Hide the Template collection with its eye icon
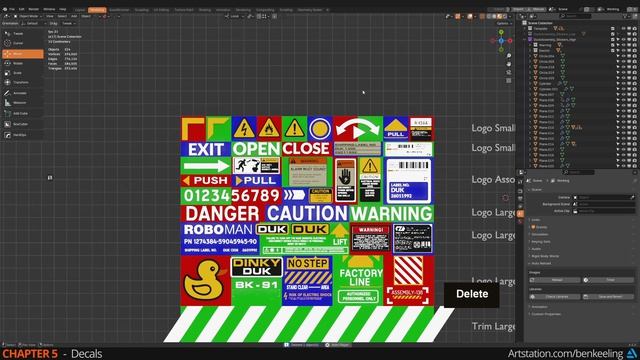Image resolution: width=640 pixels, height=360 pixels. [x=624, y=29]
